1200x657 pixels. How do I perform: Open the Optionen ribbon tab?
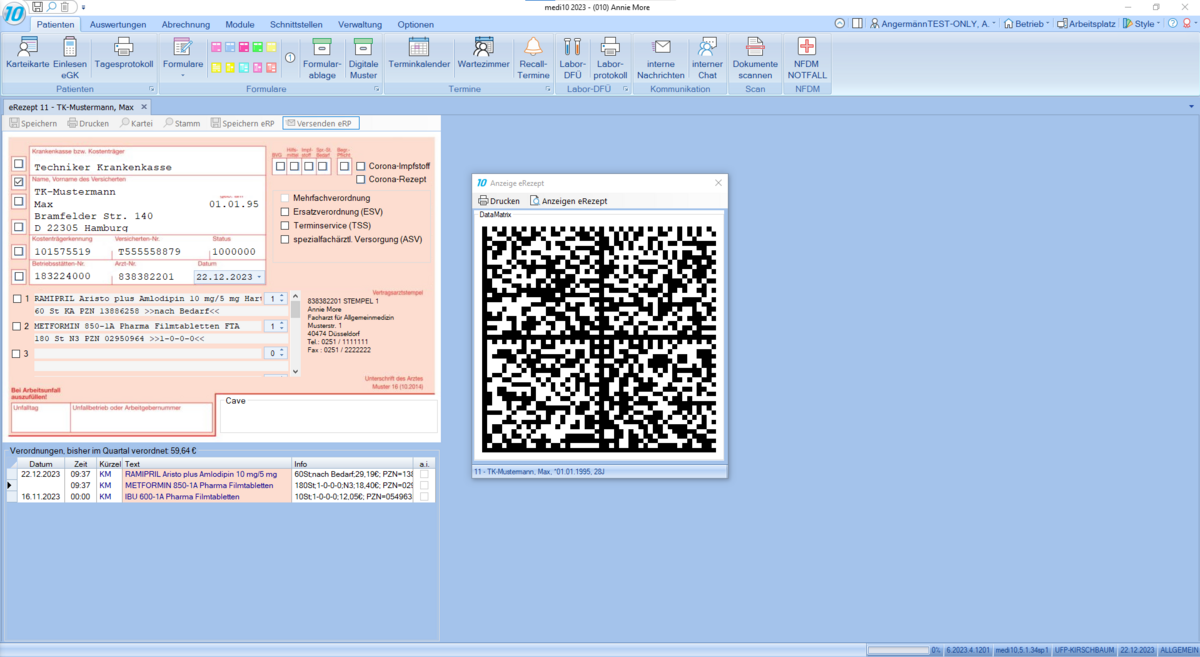point(416,24)
